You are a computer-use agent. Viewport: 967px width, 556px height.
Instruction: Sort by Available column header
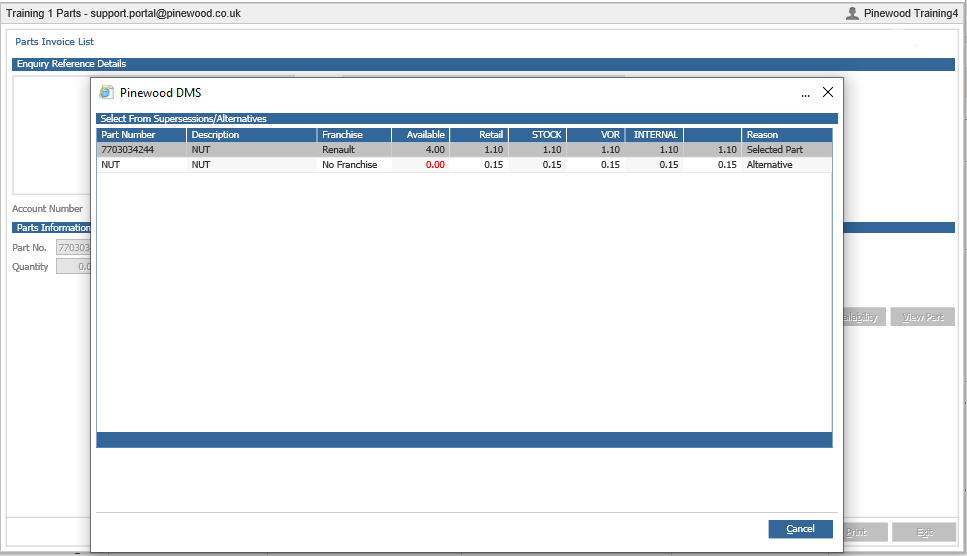click(421, 134)
